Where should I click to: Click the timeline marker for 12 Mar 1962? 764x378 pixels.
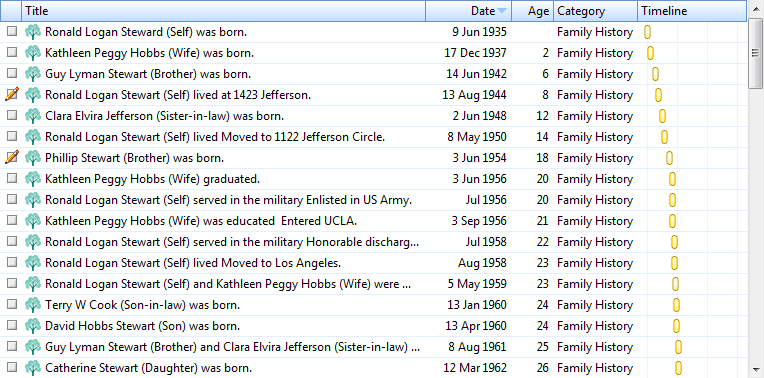click(x=678, y=367)
